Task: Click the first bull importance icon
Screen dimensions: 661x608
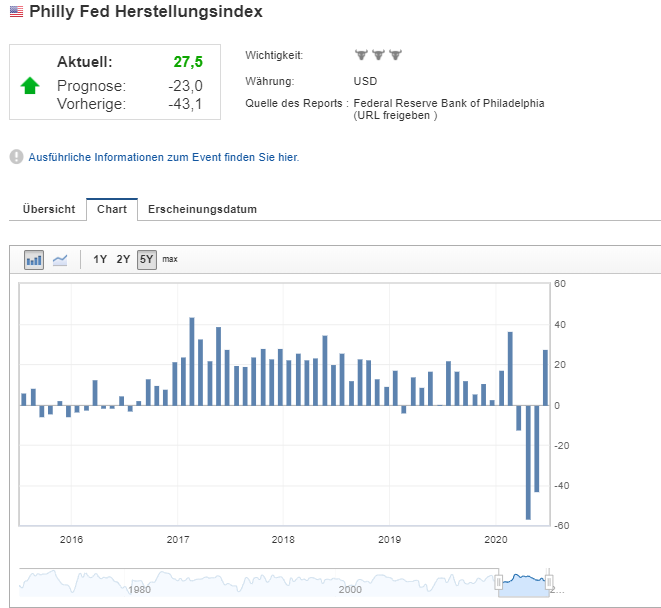Action: pyautogui.click(x=361, y=55)
